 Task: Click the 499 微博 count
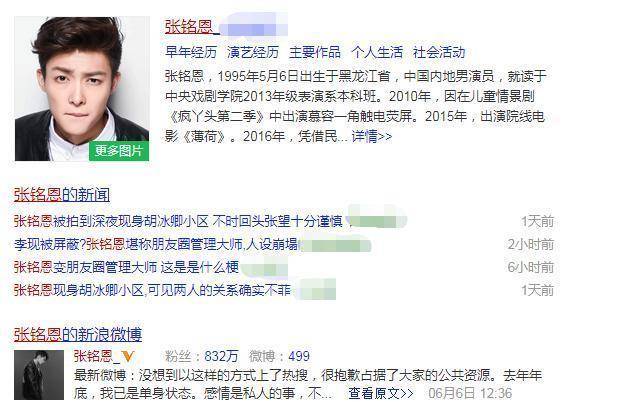click(x=299, y=356)
